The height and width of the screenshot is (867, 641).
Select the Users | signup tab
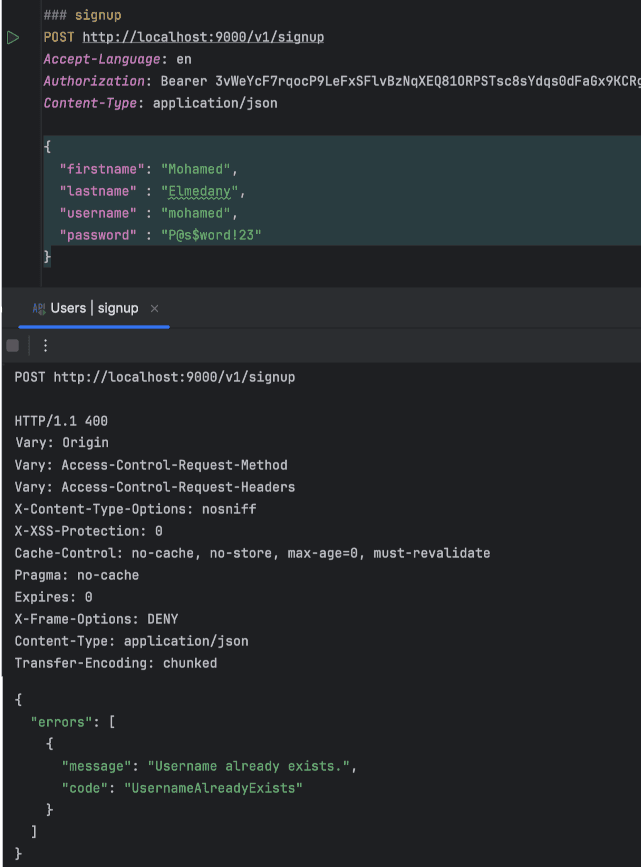point(94,308)
